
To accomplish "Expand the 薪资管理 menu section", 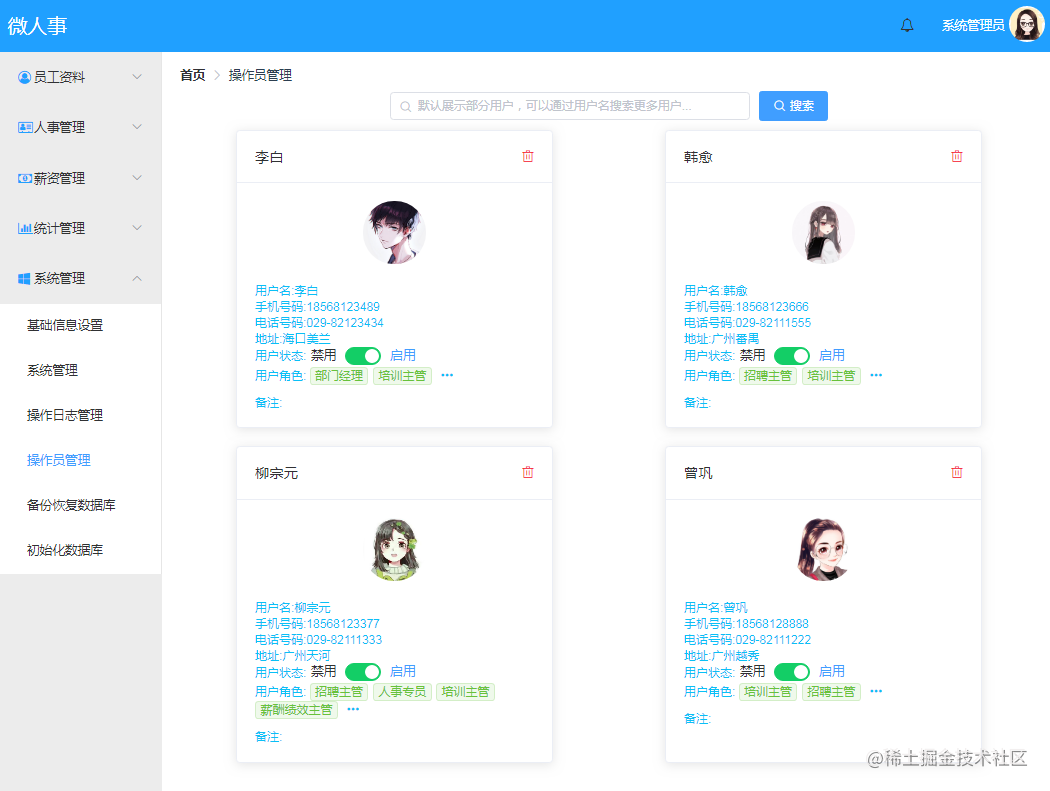I will [80, 178].
